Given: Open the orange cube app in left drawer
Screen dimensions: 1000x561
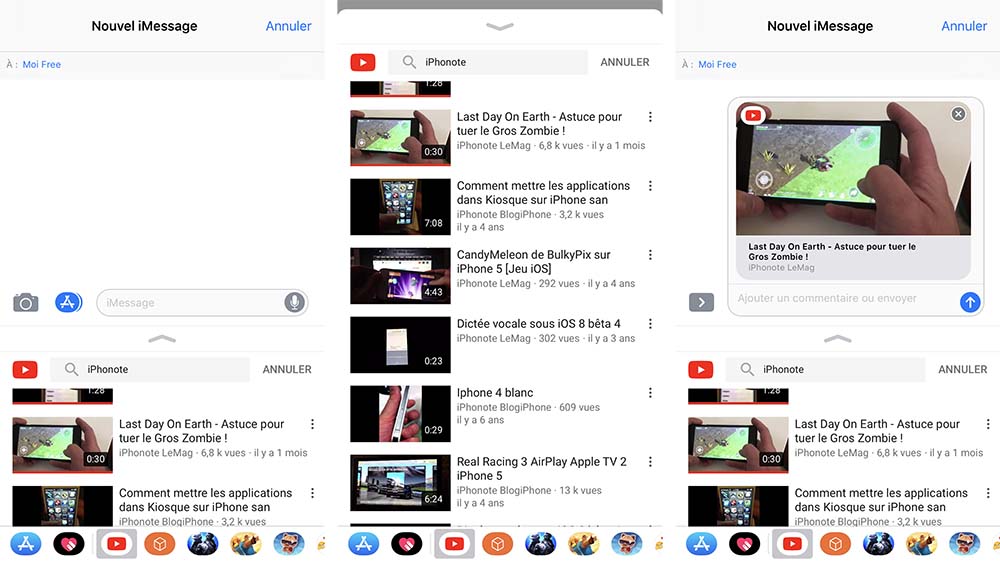Looking at the screenshot, I should click(160, 544).
